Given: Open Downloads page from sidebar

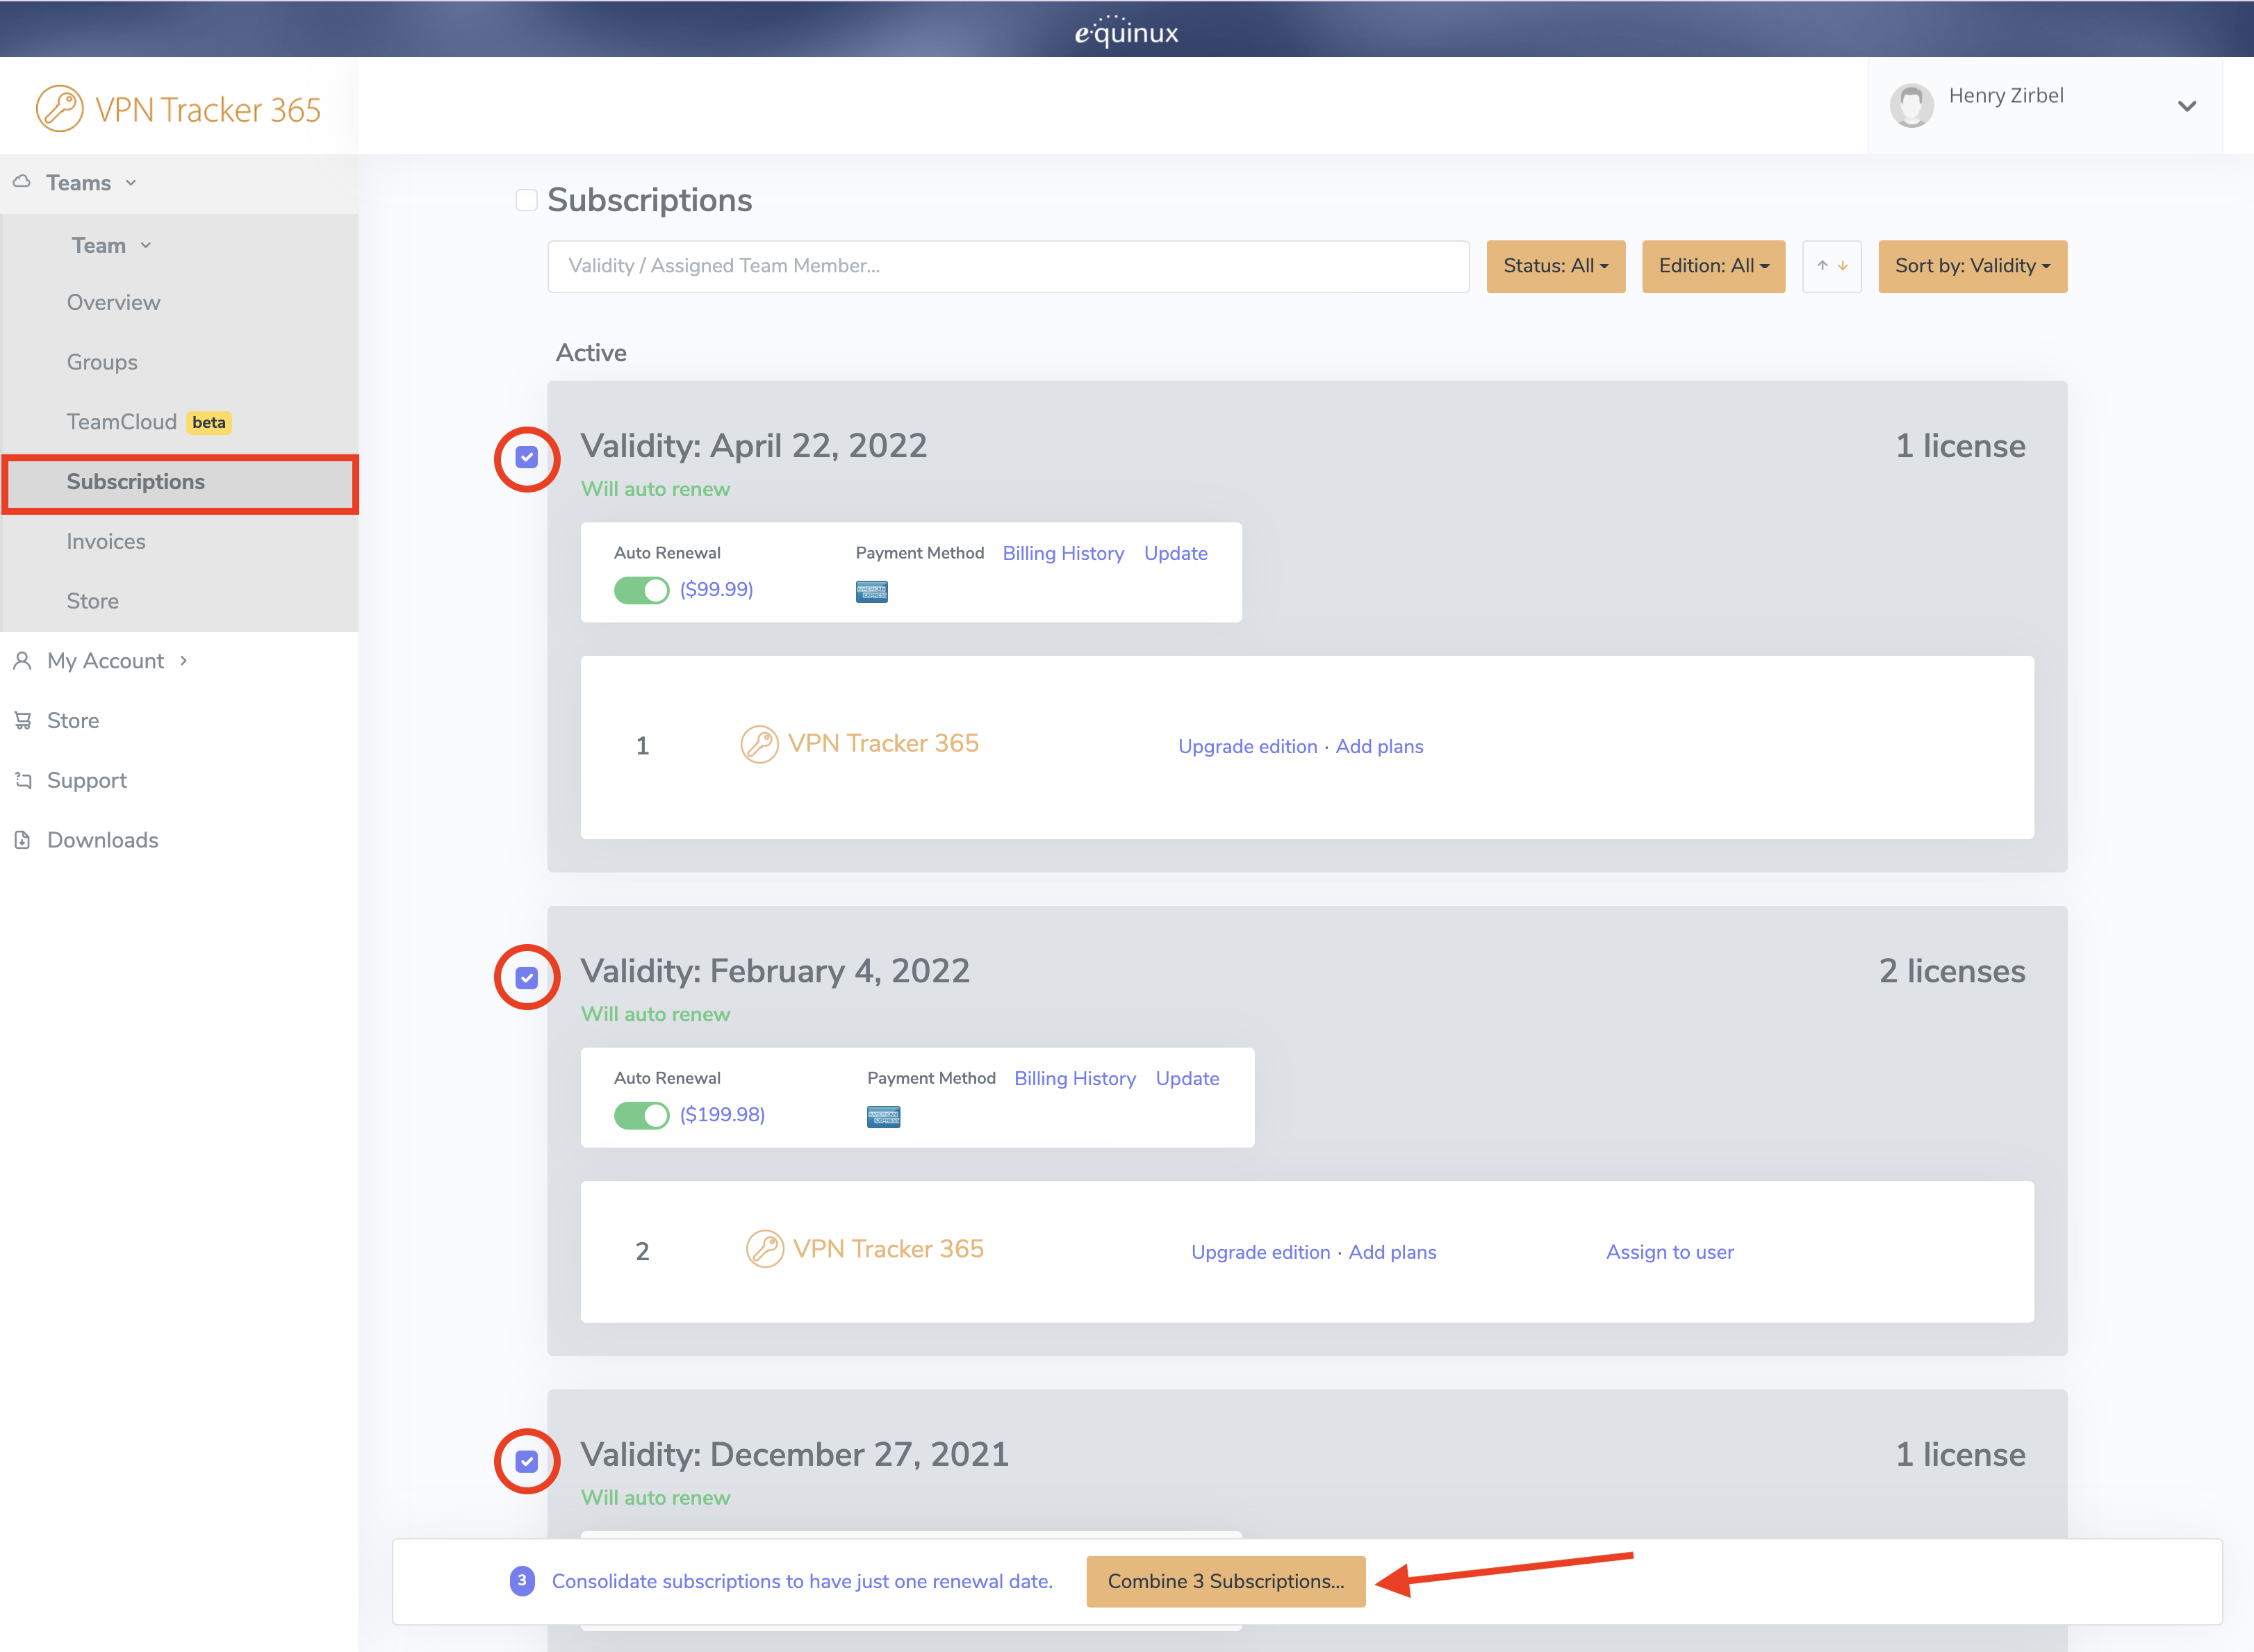Looking at the screenshot, I should tap(102, 840).
